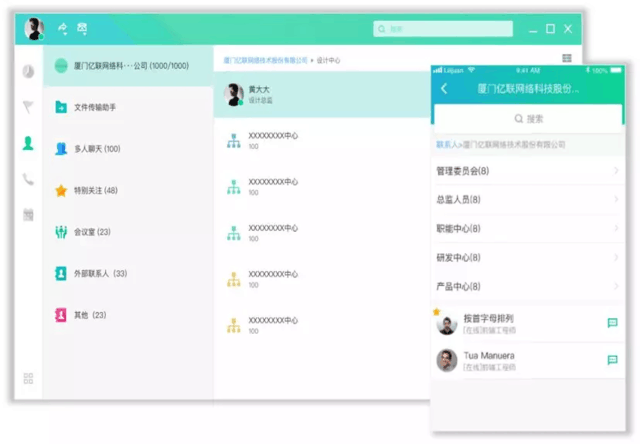Open recent chats clock icon in sidebar
Image resolution: width=640 pixels, height=444 pixels.
pos(28,71)
